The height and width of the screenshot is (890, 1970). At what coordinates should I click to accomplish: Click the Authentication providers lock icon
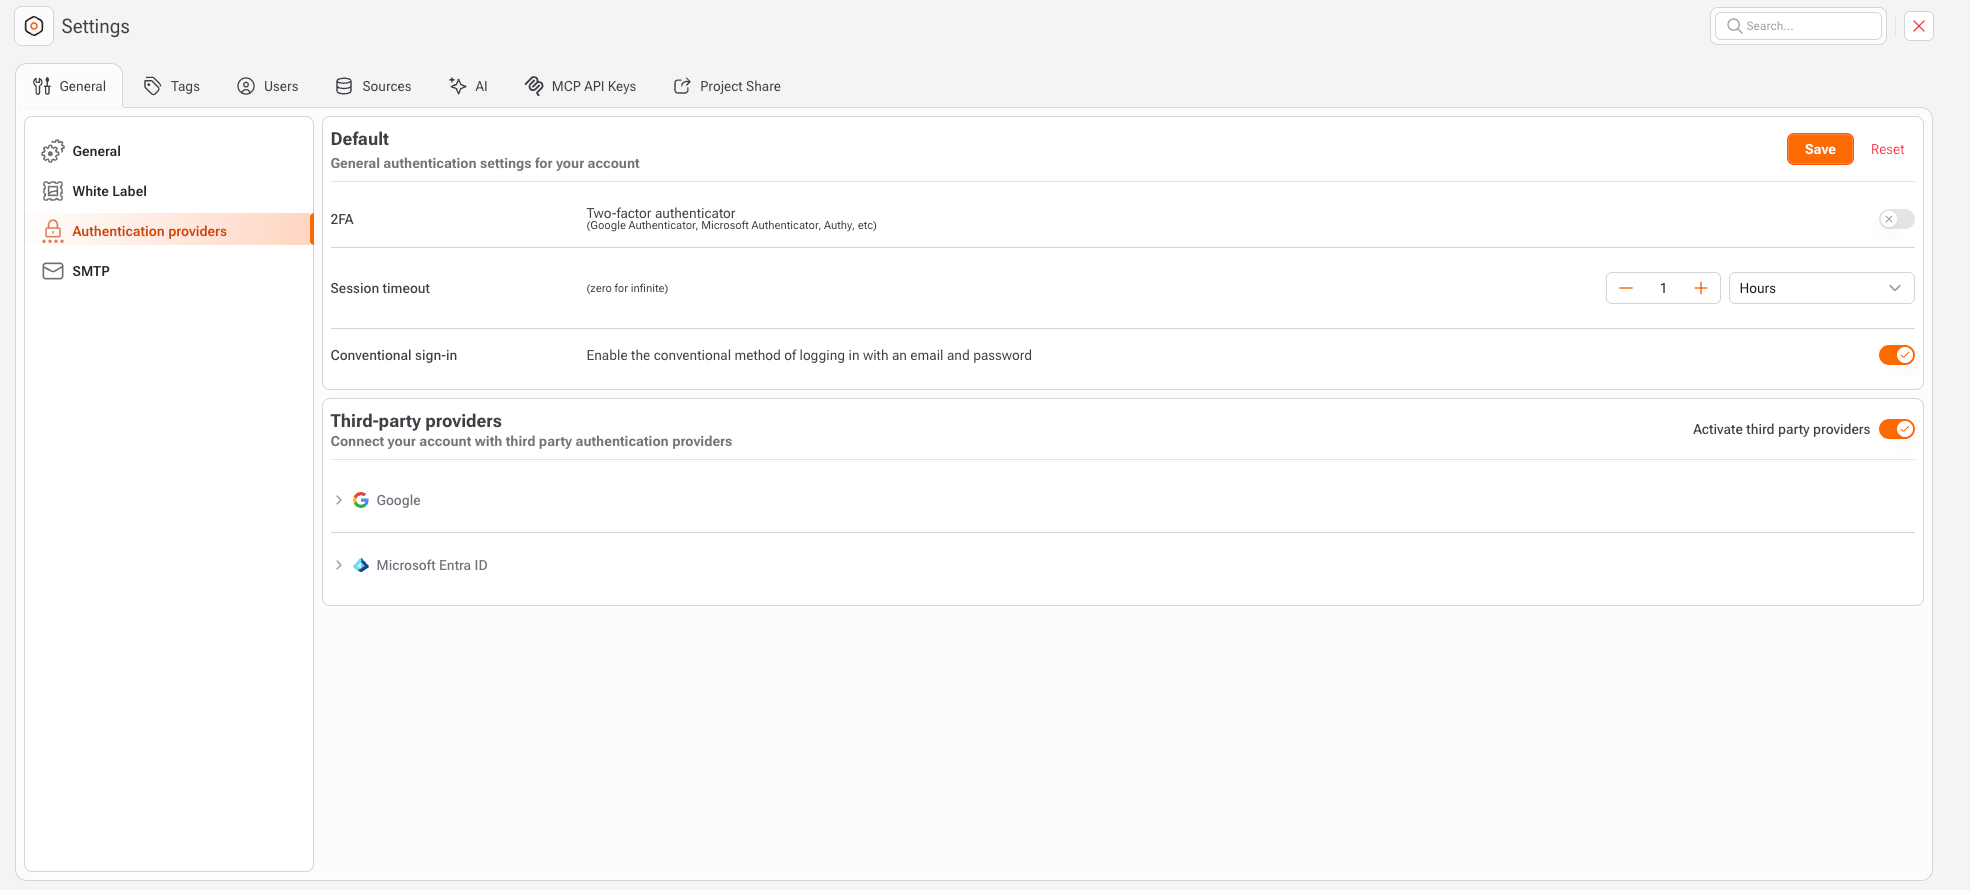pyautogui.click(x=53, y=231)
